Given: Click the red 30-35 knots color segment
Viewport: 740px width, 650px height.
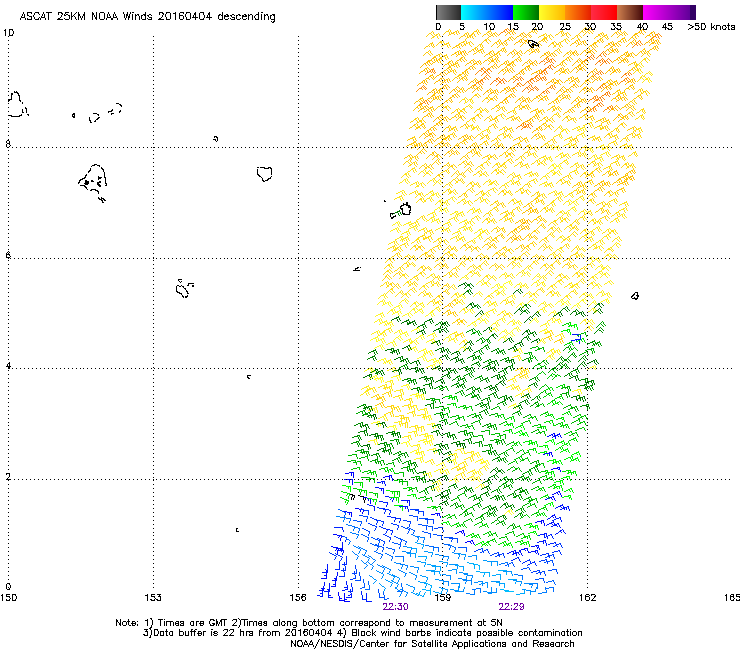Looking at the screenshot, I should tap(604, 12).
